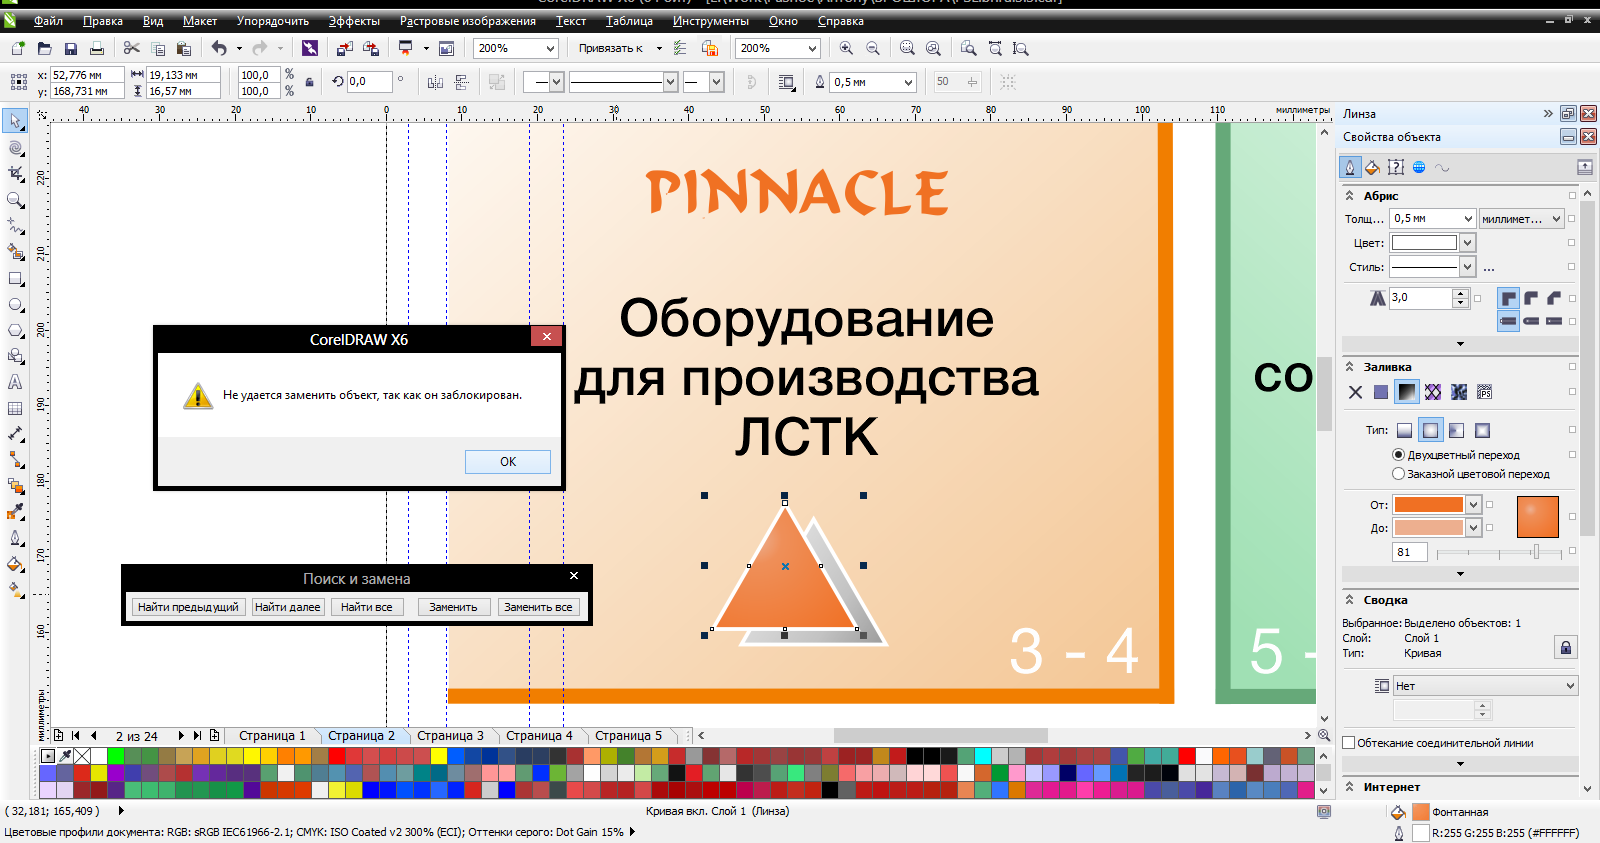Toggle the small checkbox beside the Заливка header

[x=1572, y=367]
